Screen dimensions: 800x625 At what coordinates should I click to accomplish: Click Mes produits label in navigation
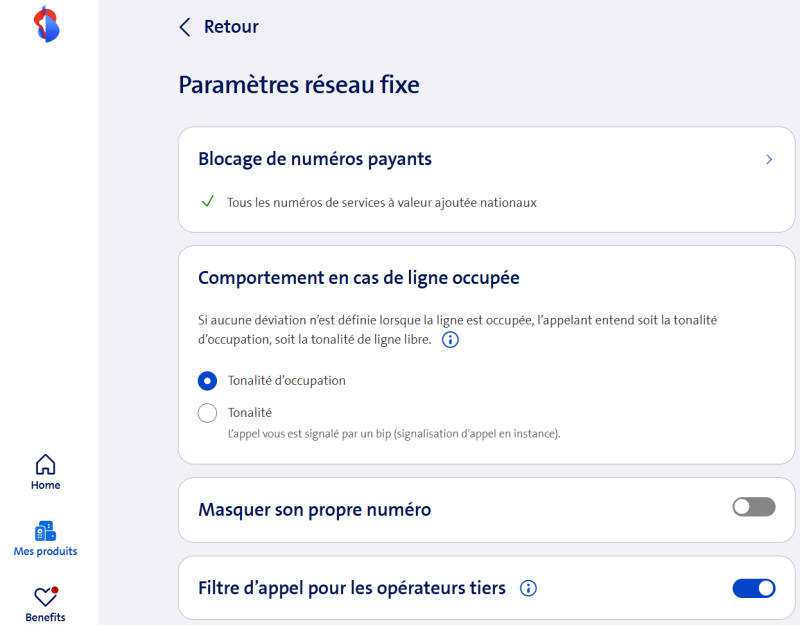coord(45,551)
